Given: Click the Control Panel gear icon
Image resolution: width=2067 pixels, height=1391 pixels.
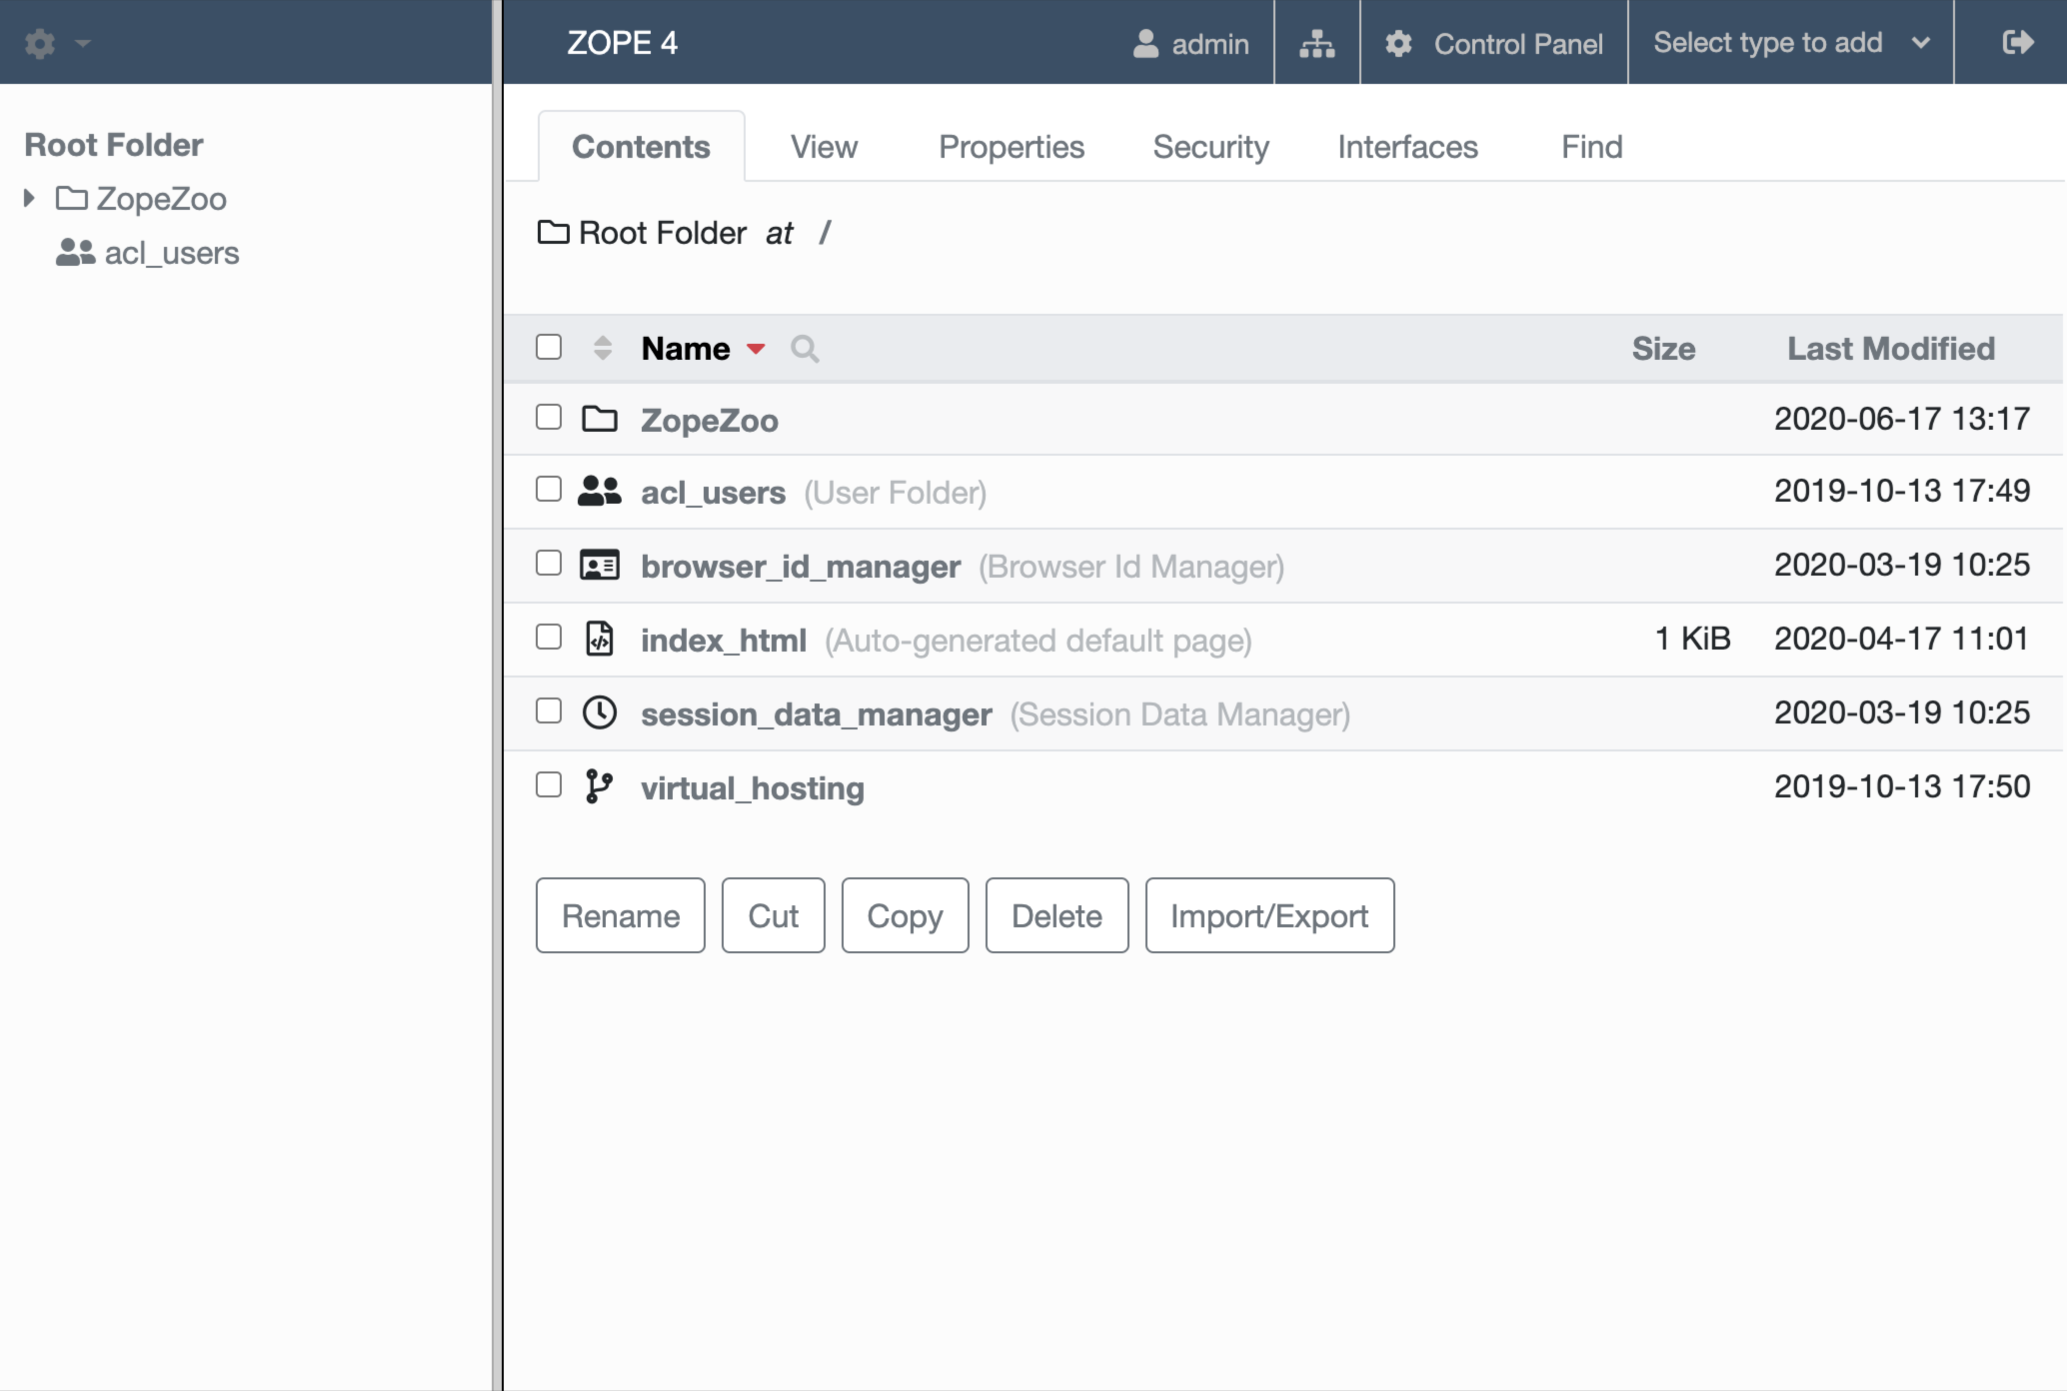Looking at the screenshot, I should click(x=1399, y=43).
